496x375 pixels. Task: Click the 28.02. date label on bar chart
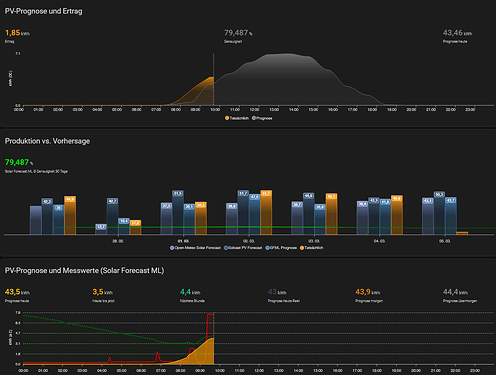tap(118, 241)
